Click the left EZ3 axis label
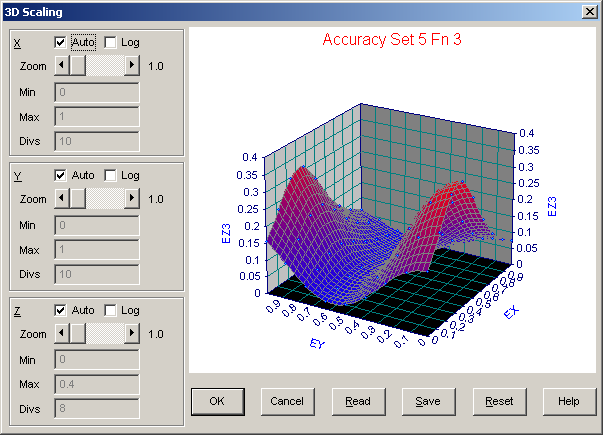 tap(226, 233)
